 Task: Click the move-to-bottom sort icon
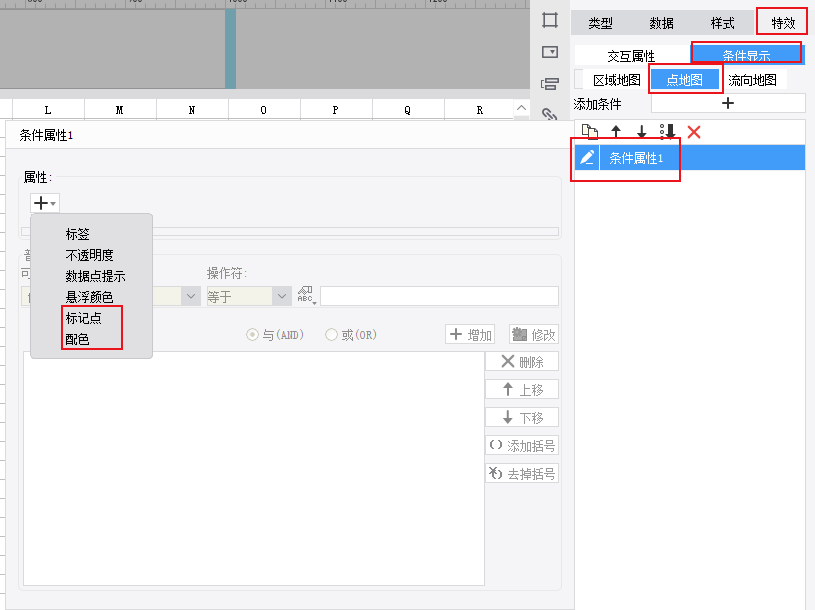click(667, 131)
